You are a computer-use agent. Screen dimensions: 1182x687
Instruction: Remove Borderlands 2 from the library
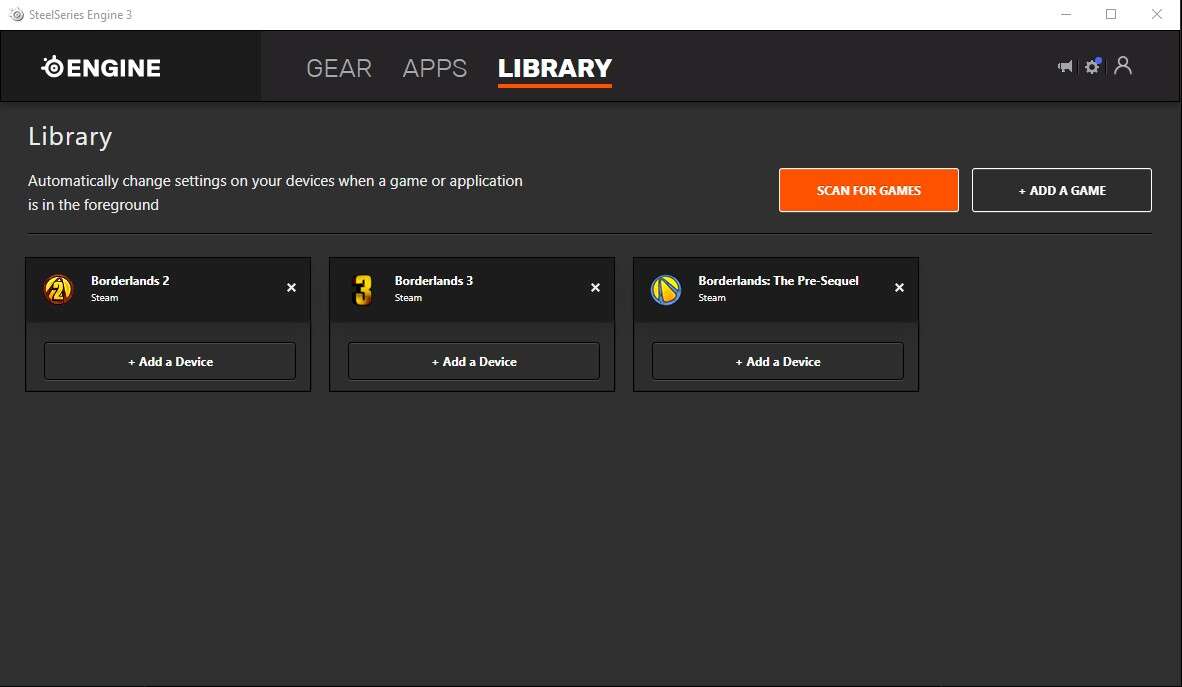coord(291,288)
